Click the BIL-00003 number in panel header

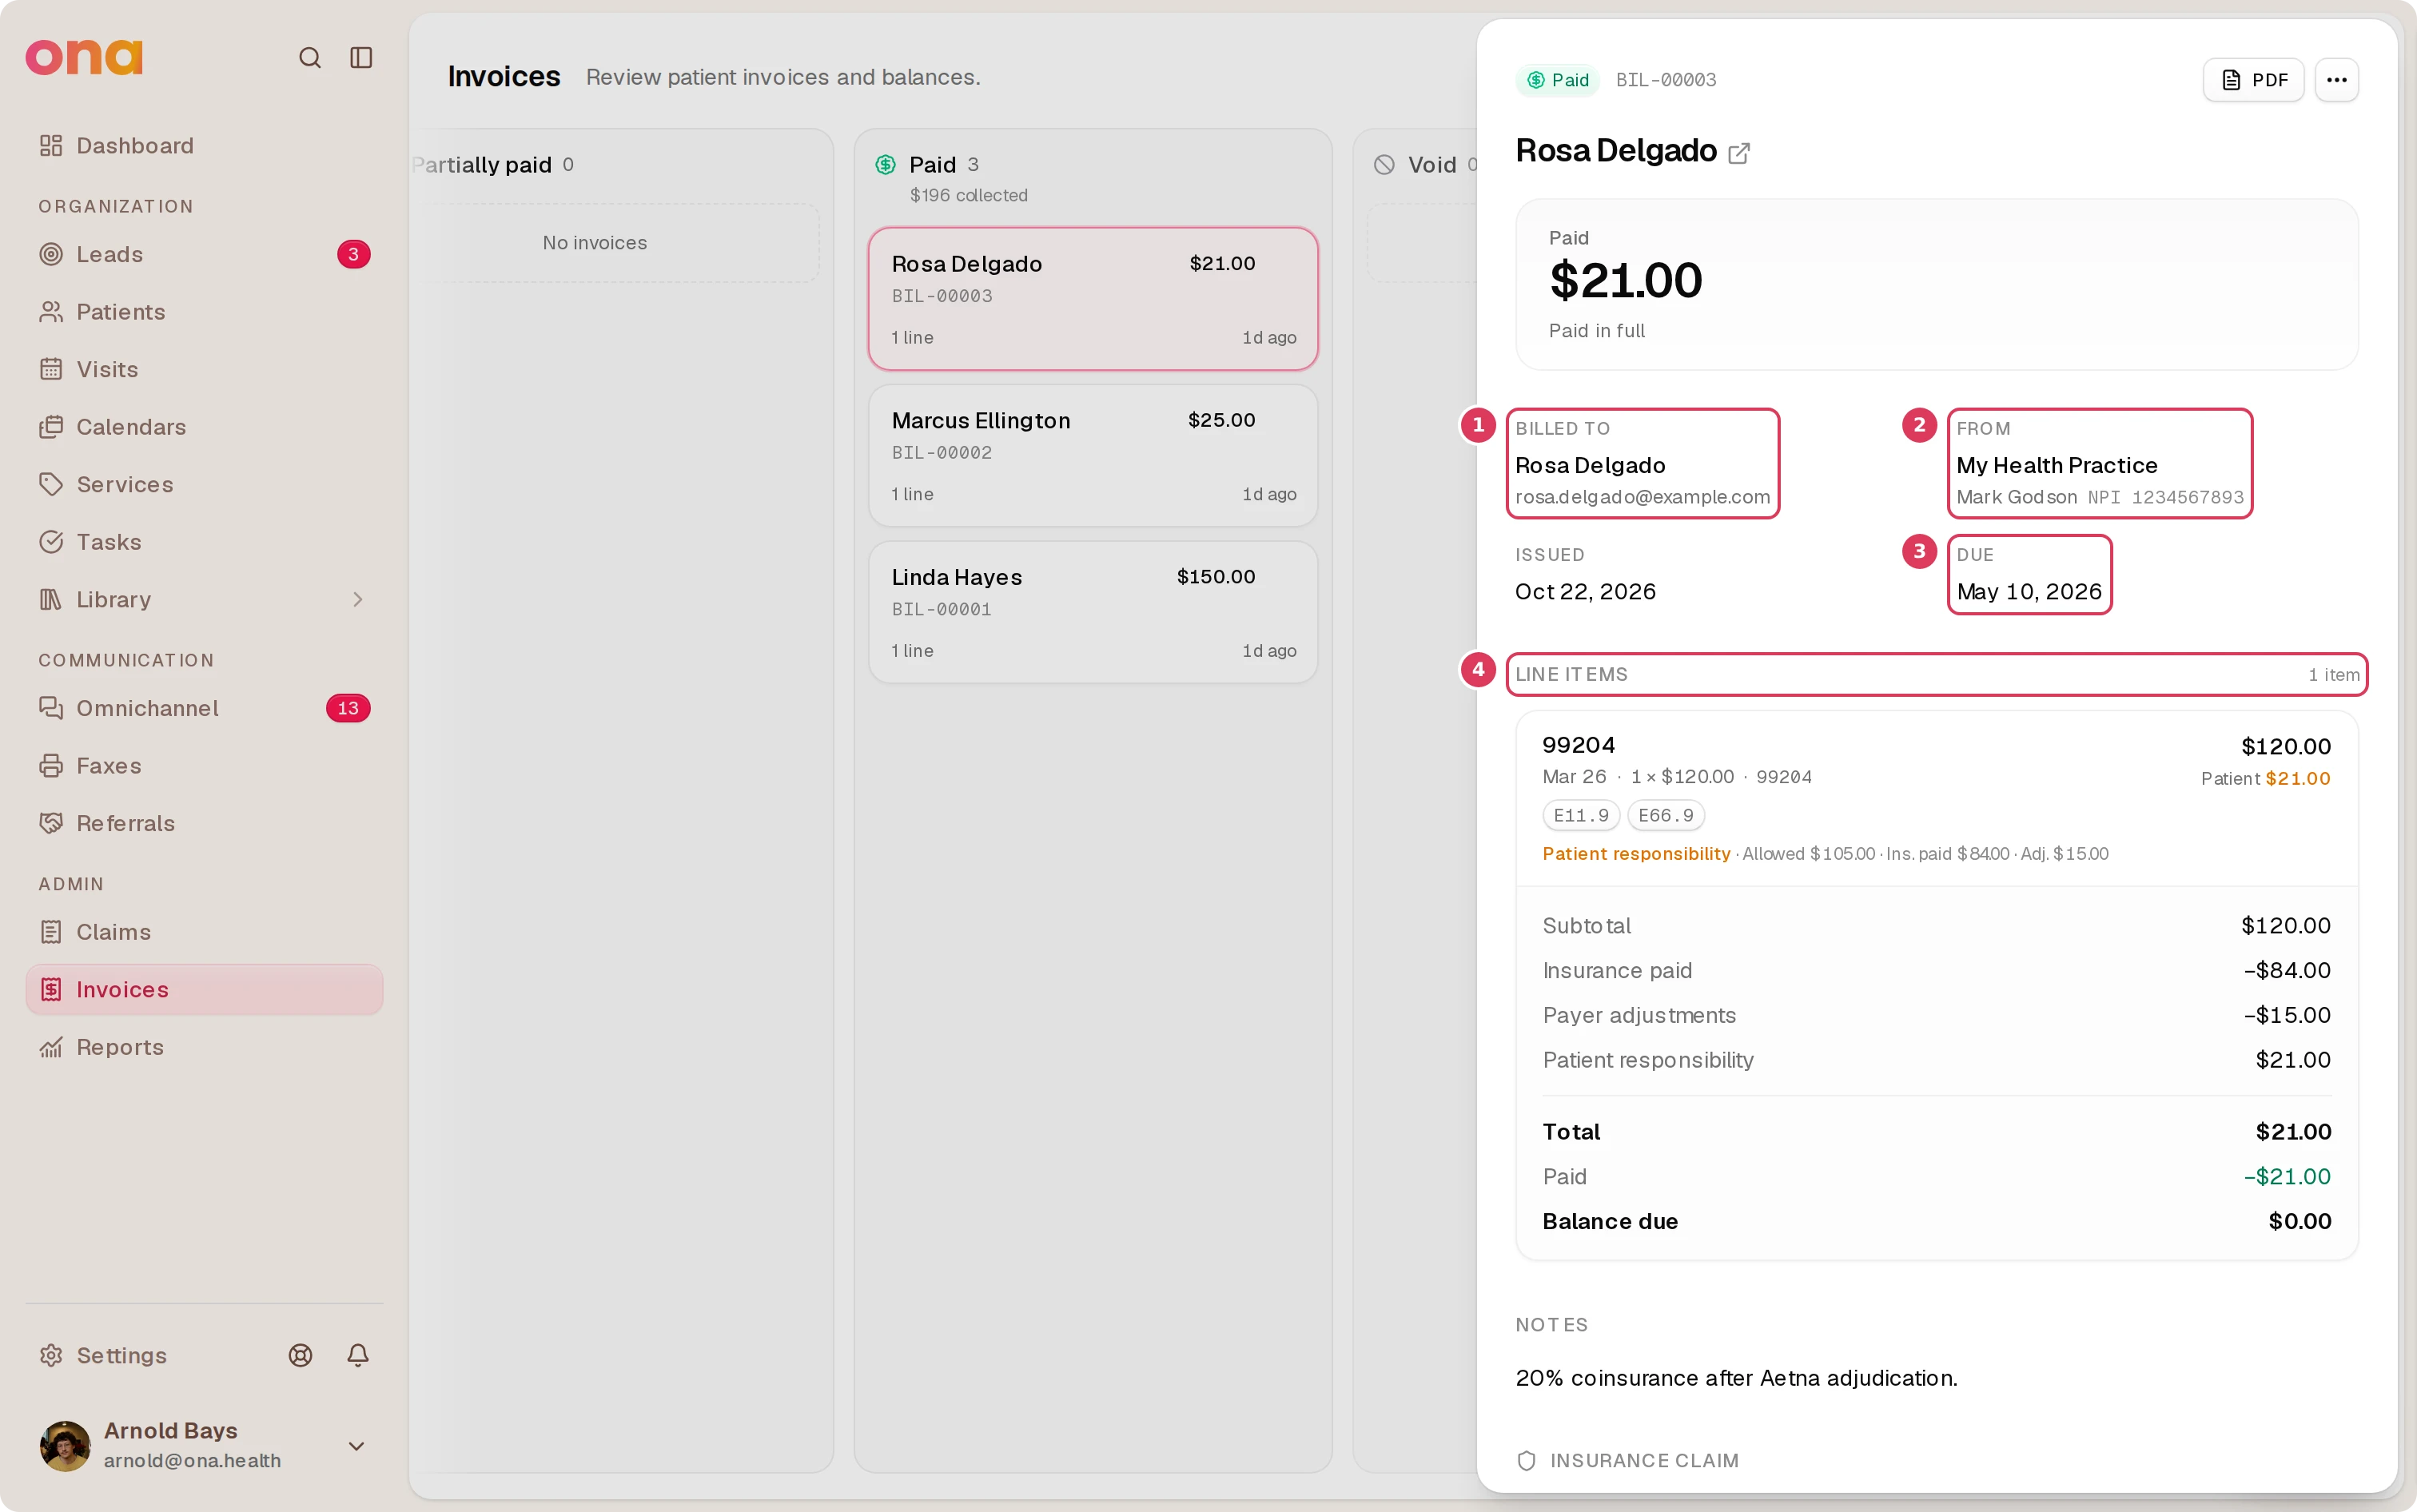(x=1666, y=80)
